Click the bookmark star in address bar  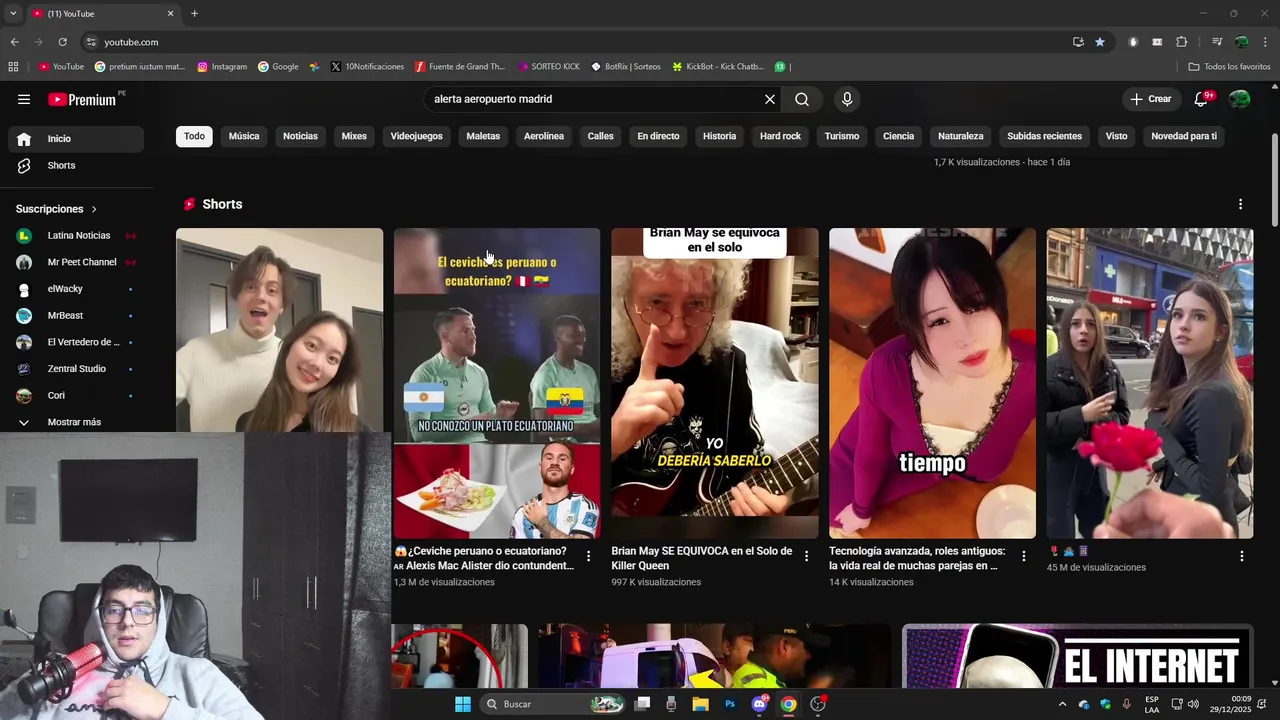click(1100, 42)
